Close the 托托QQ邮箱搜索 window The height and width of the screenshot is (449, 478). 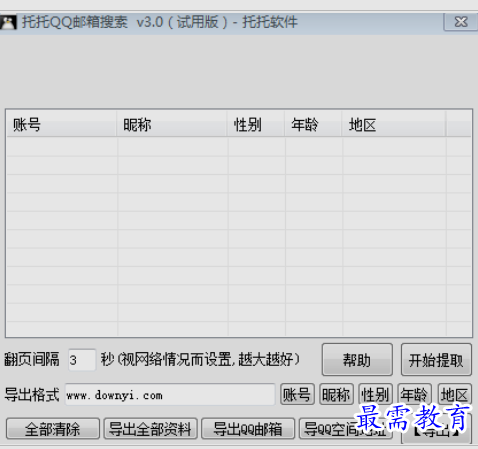pyautogui.click(x=461, y=22)
